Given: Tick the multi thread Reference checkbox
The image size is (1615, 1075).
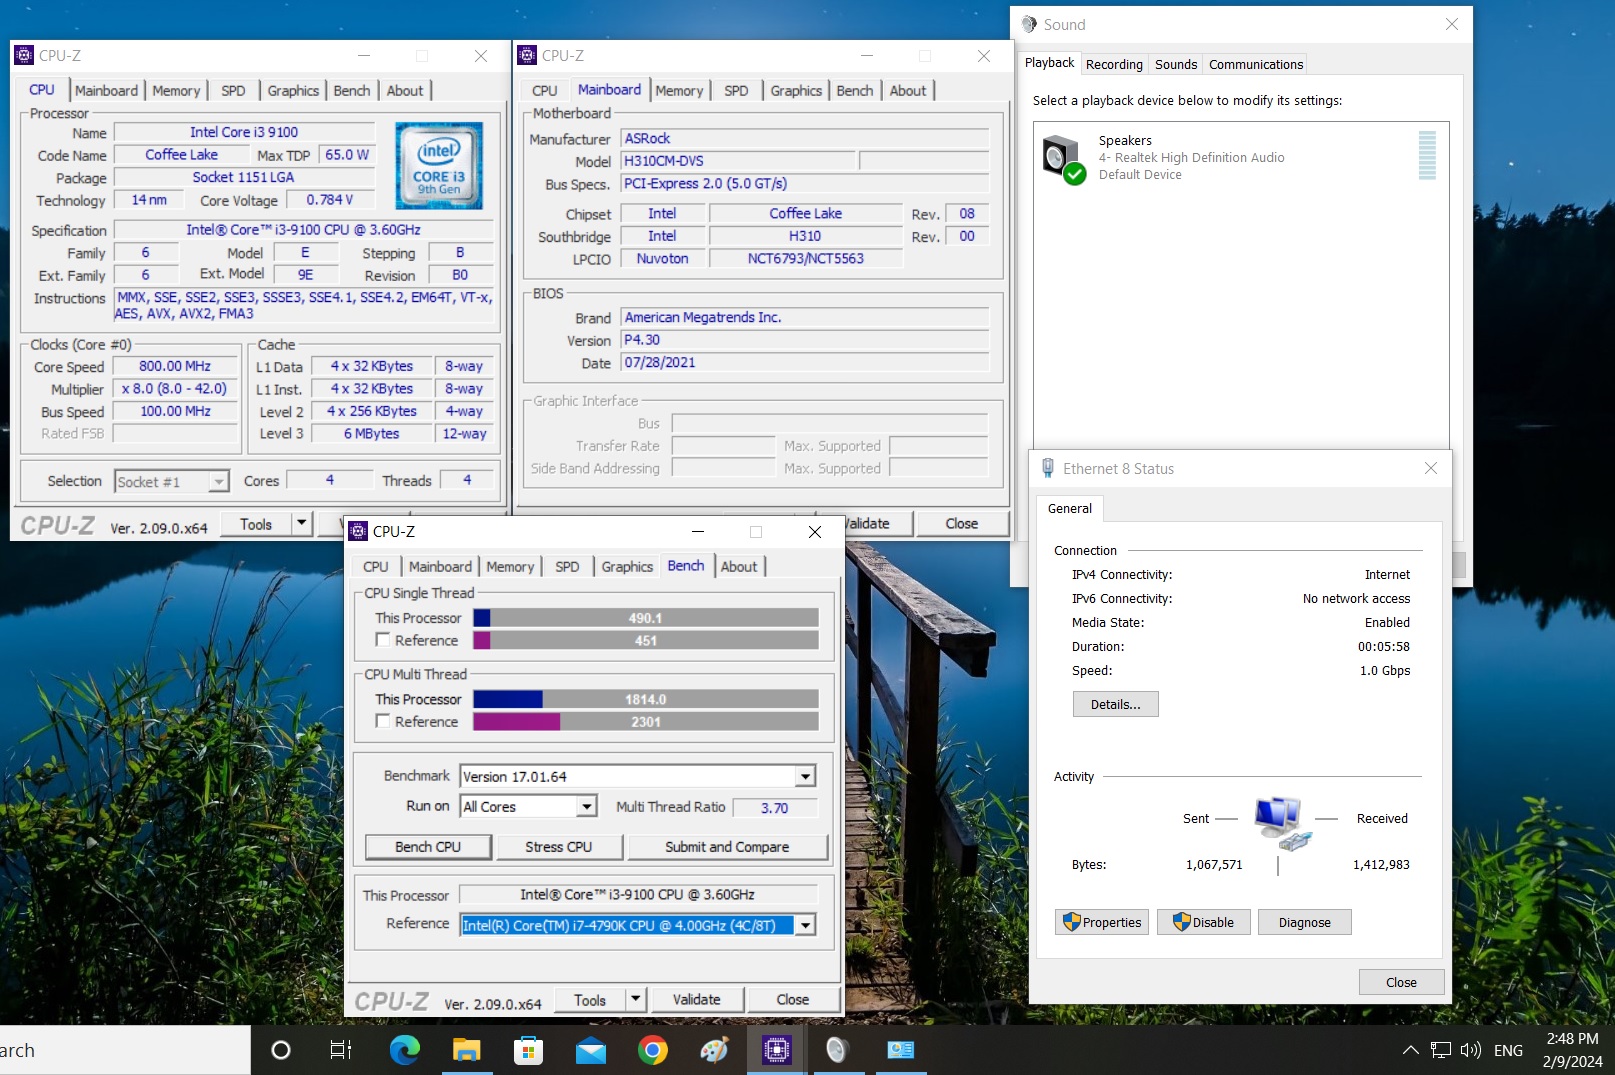Looking at the screenshot, I should coord(383,721).
